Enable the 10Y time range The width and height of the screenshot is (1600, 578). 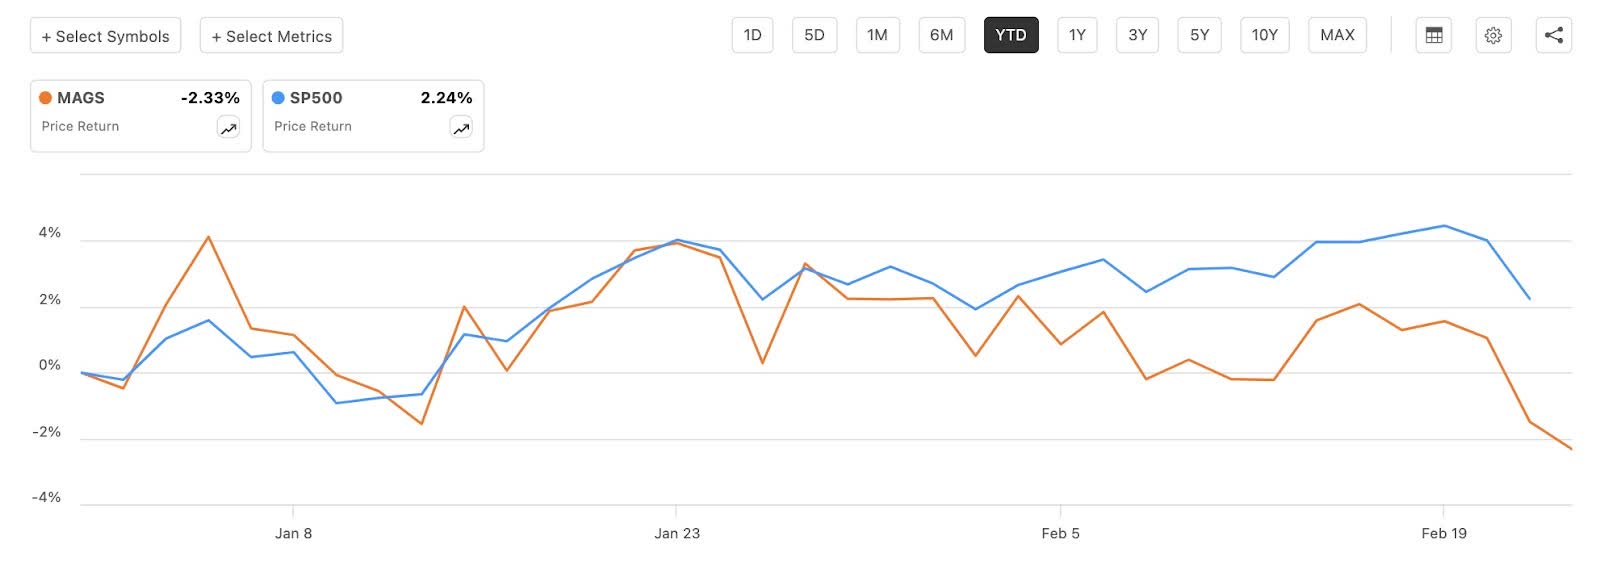pyautogui.click(x=1265, y=34)
